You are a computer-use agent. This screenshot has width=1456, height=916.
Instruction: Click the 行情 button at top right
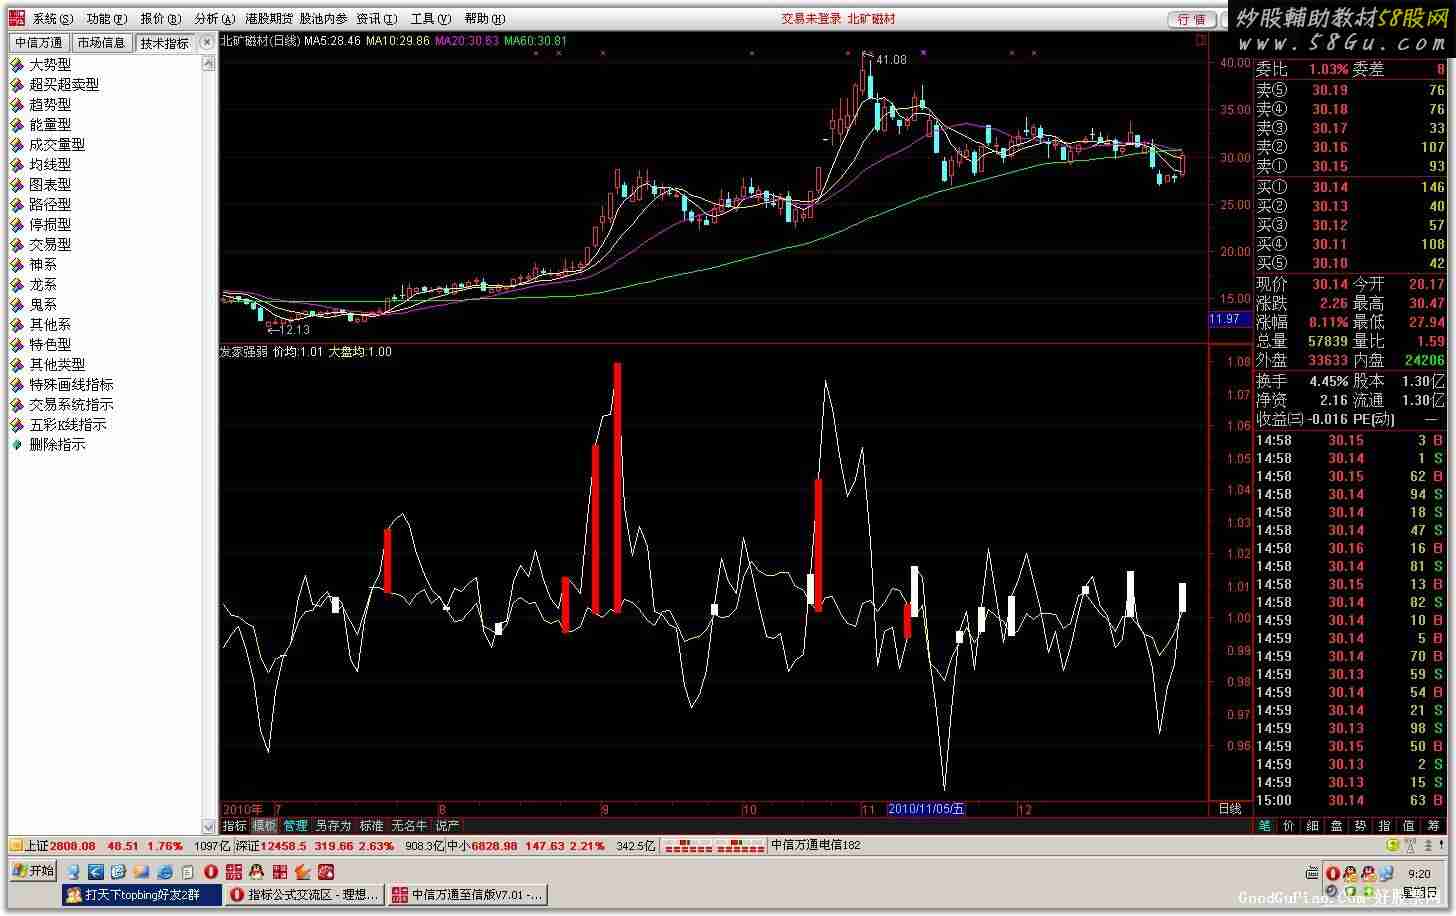pyautogui.click(x=1191, y=19)
